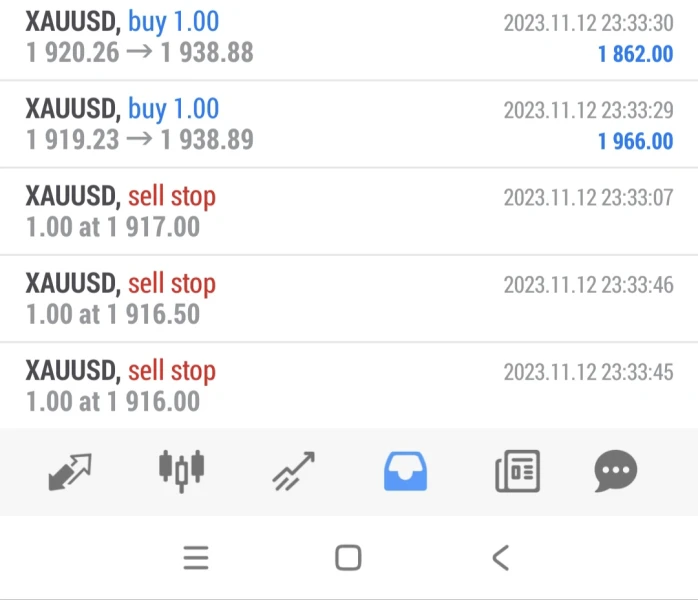Open the Quotes tab arrows icon
Screen dimensions: 698x600
[x=70, y=471]
